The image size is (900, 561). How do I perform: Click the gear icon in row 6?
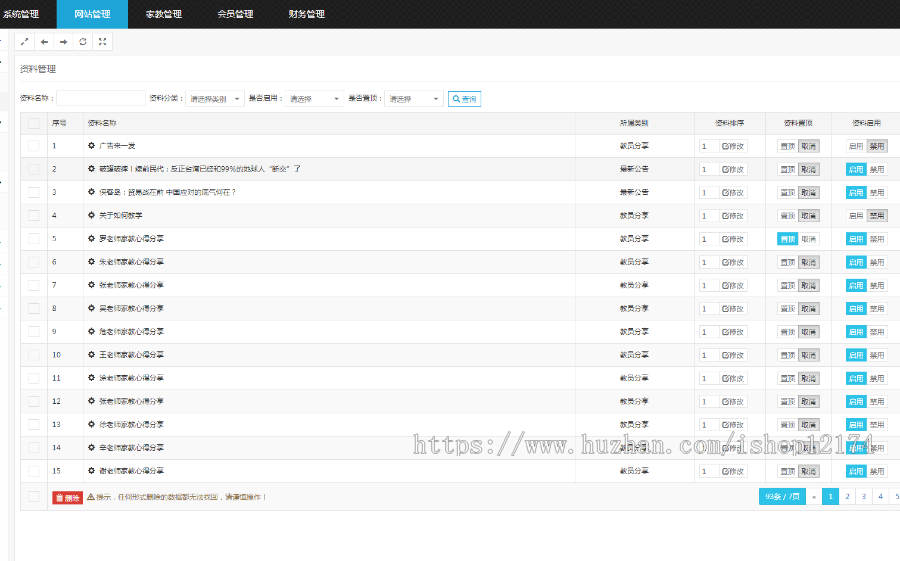[91, 262]
